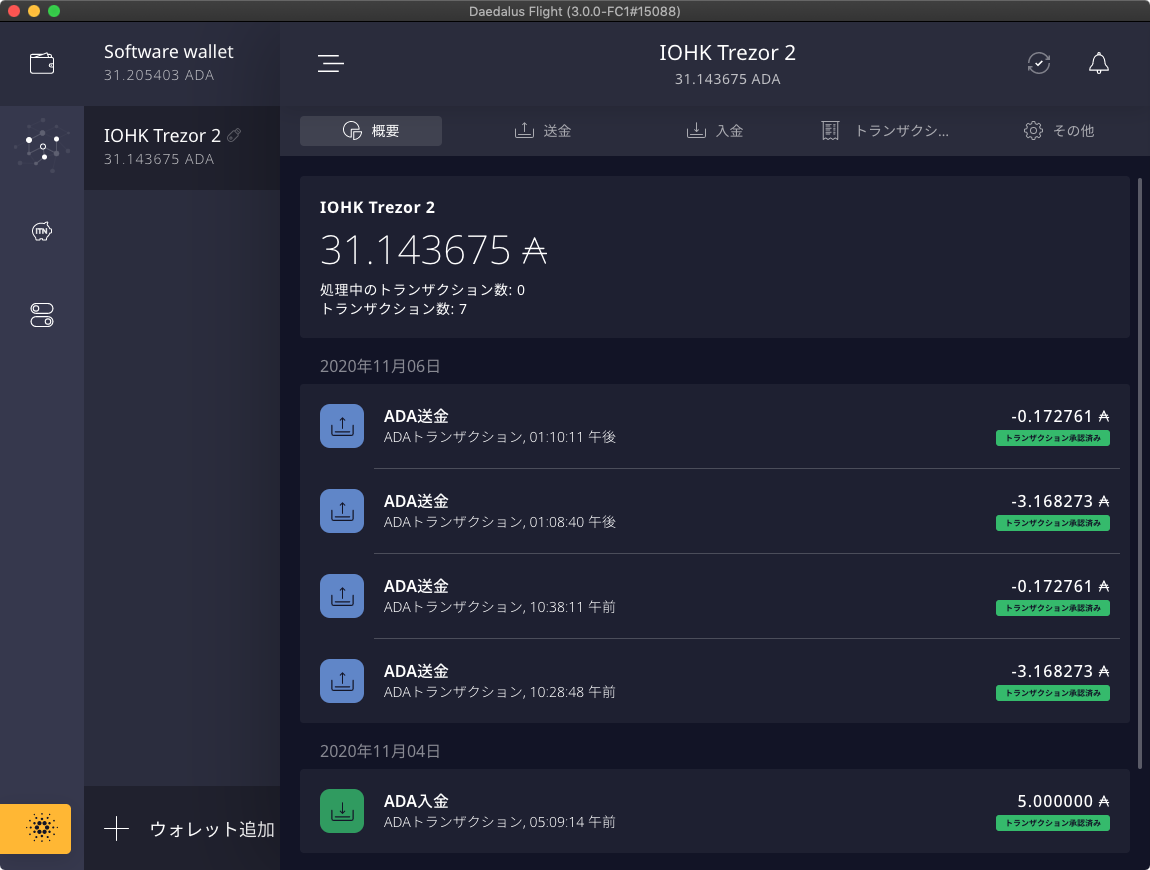Click the IOHK Trezor 2 header title
1150x870 pixels.
point(727,53)
